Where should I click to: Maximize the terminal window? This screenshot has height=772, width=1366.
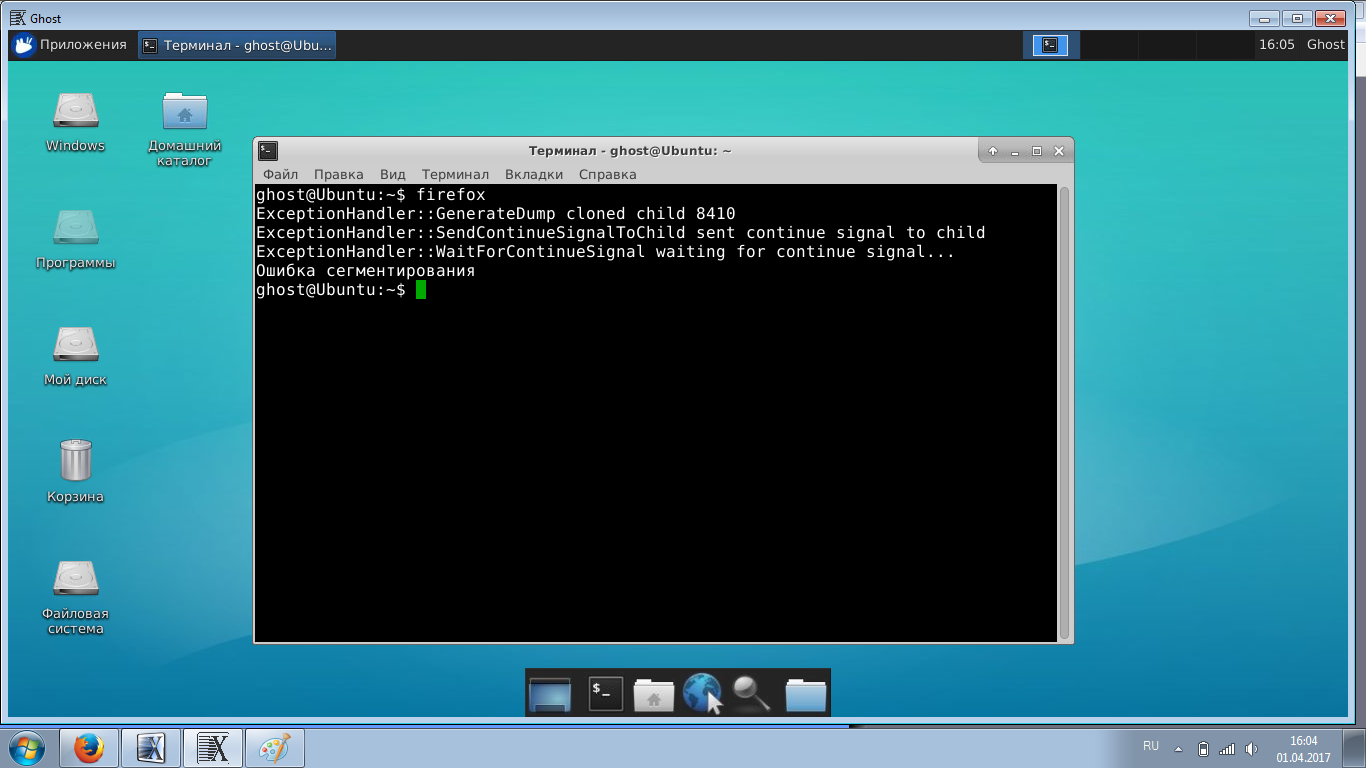coord(1037,151)
